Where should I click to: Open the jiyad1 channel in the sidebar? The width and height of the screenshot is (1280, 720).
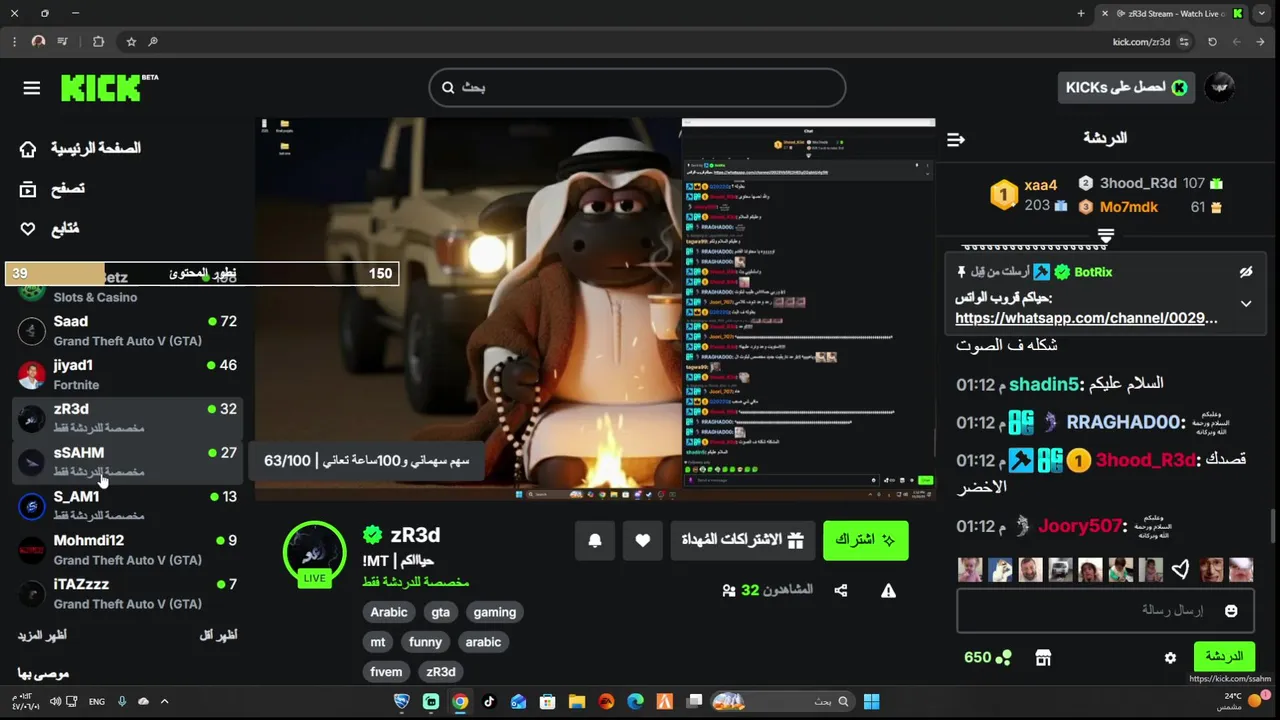click(x=128, y=374)
